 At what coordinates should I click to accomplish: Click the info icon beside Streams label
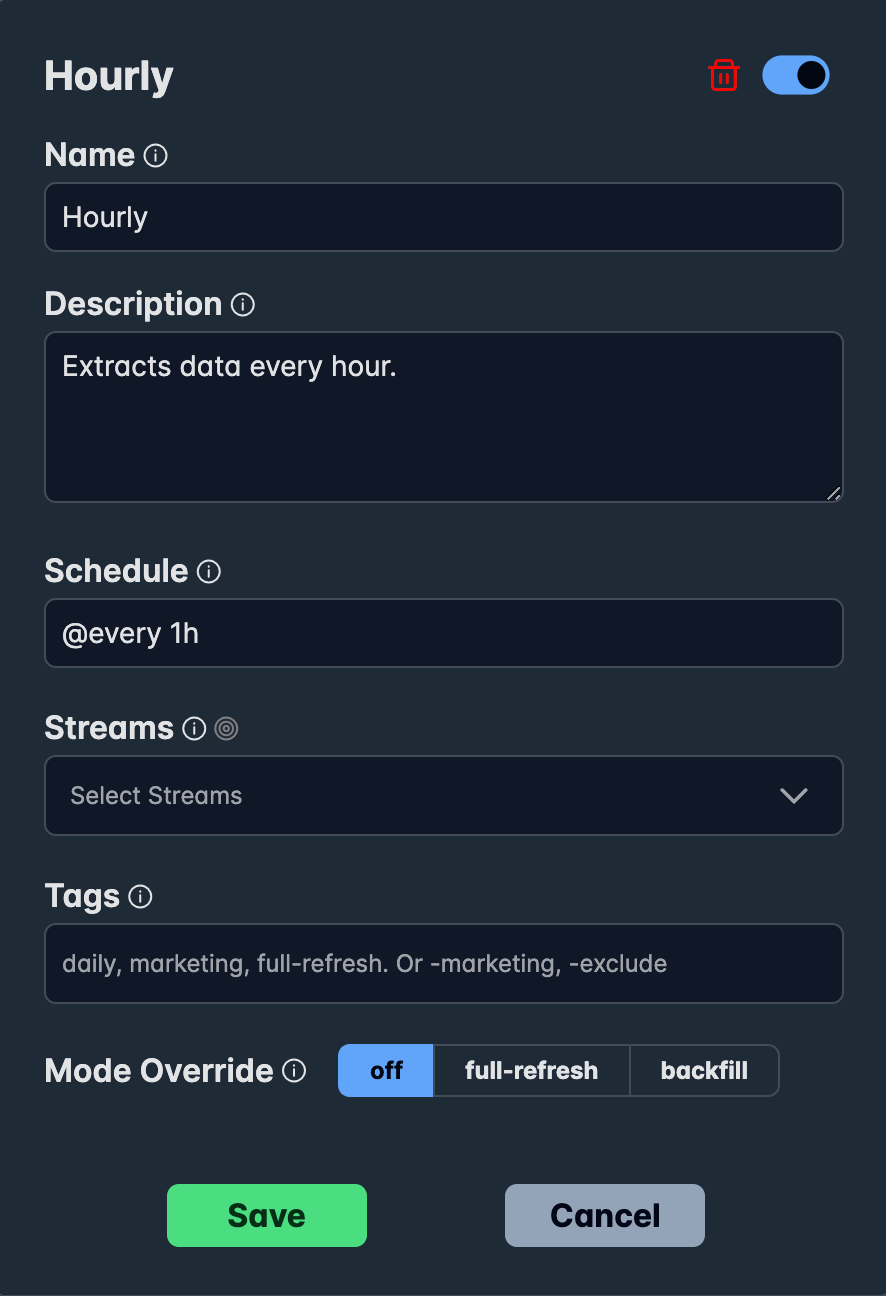[194, 729]
